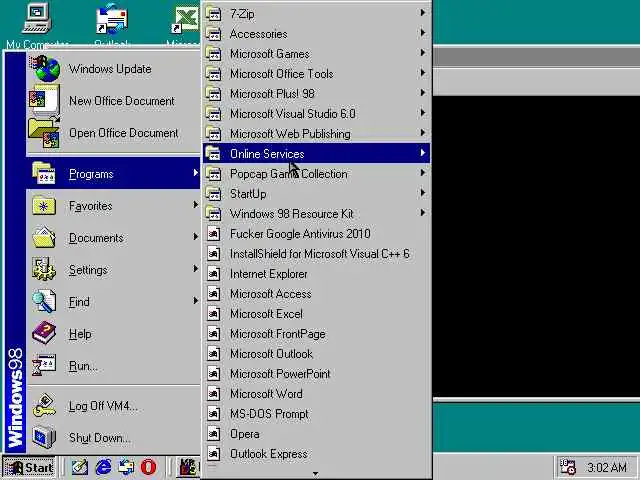Launch Opera from the Quick Launch bar

(149, 467)
